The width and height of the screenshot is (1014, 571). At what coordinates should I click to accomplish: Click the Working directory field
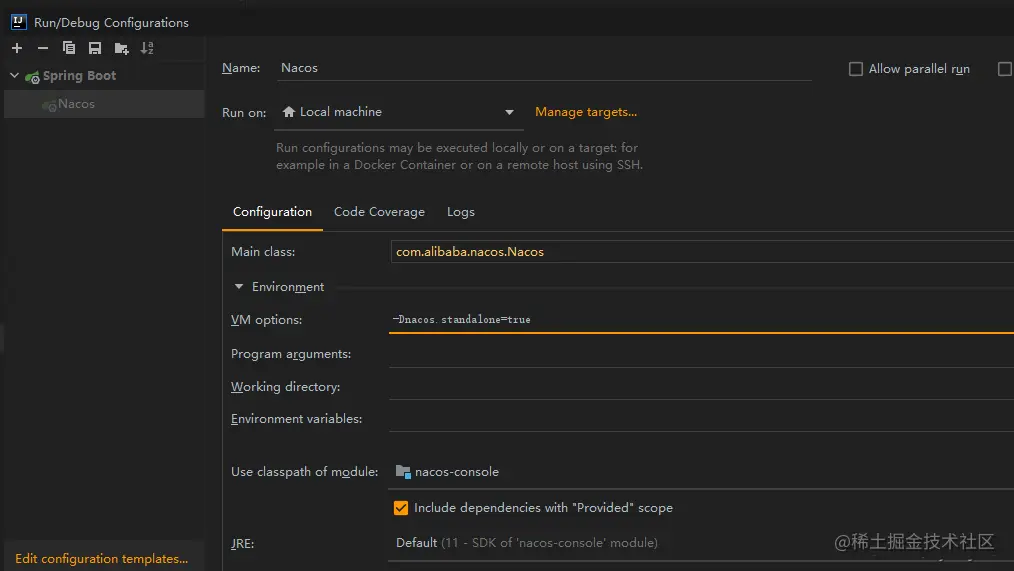pos(702,387)
